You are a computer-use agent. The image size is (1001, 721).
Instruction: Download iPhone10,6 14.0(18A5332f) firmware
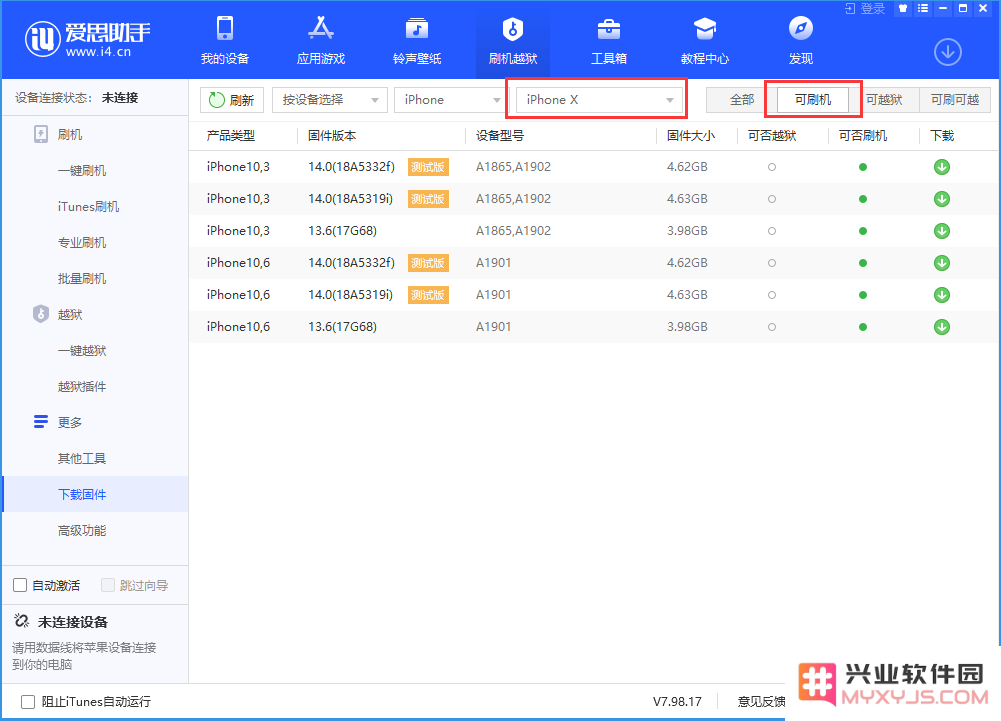click(x=942, y=263)
